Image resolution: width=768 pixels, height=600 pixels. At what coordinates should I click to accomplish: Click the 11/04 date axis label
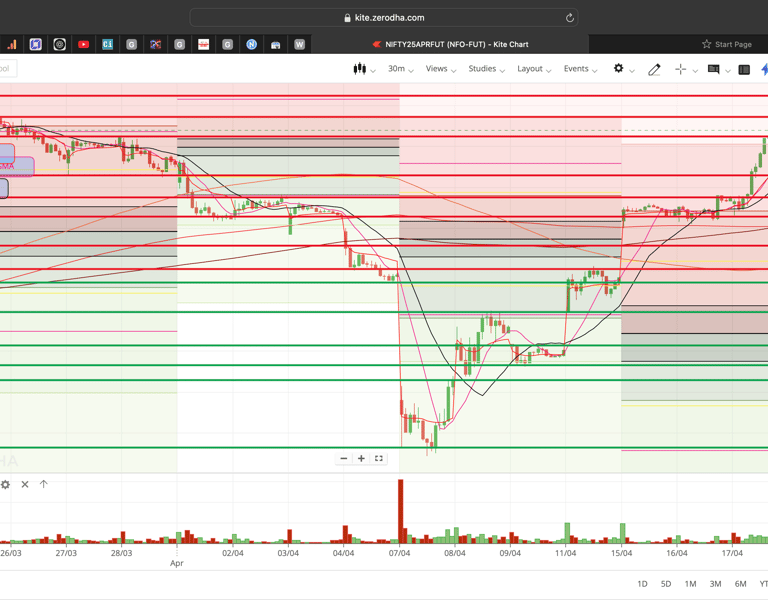pos(565,553)
